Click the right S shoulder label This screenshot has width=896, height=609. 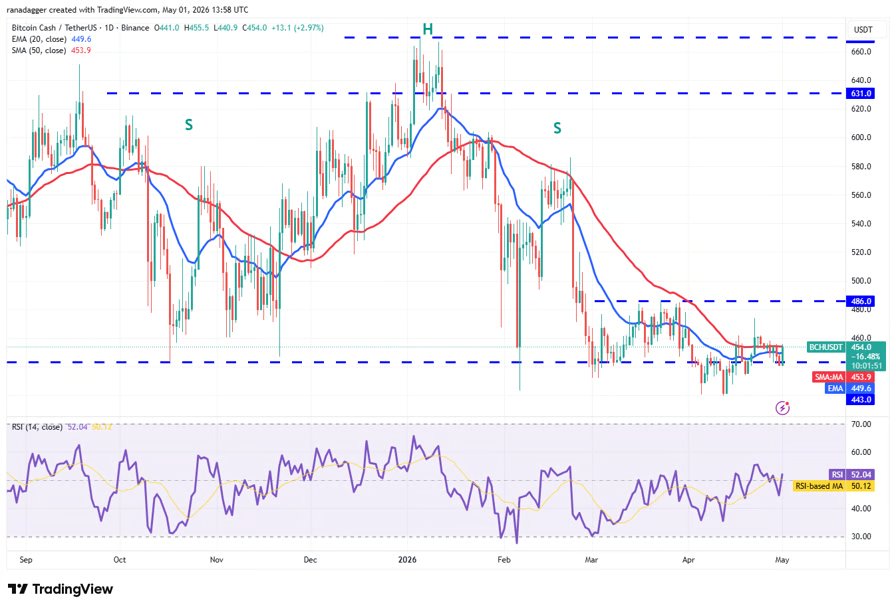pyautogui.click(x=557, y=128)
